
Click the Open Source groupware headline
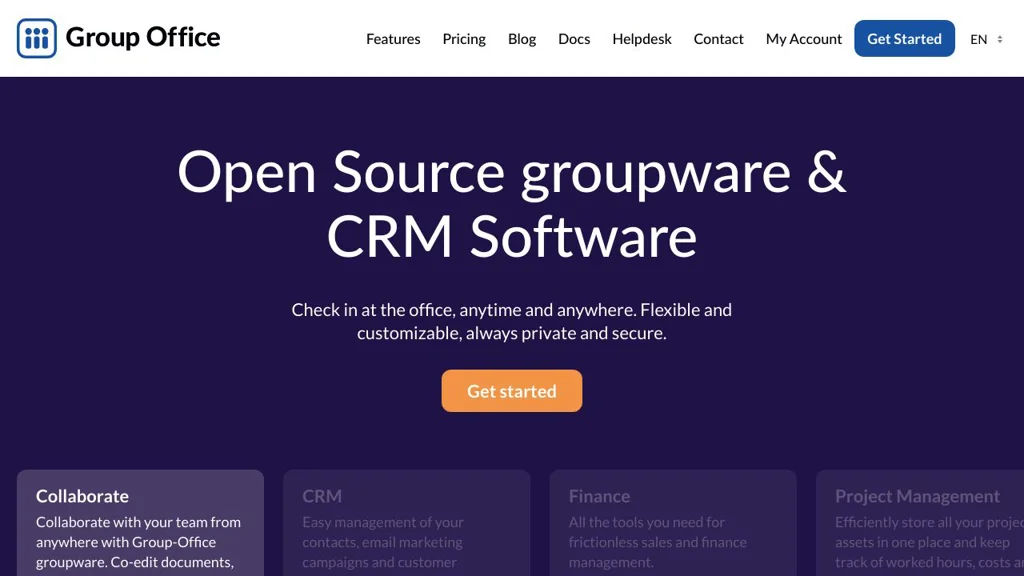coord(512,204)
